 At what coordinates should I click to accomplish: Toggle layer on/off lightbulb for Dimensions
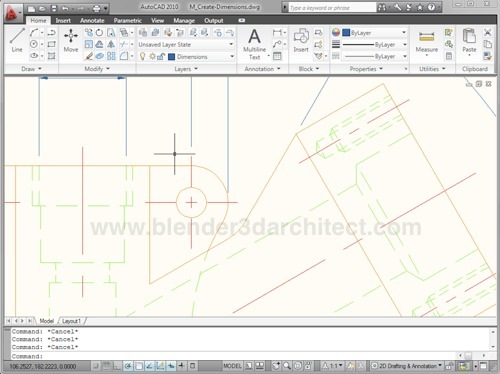(142, 56)
